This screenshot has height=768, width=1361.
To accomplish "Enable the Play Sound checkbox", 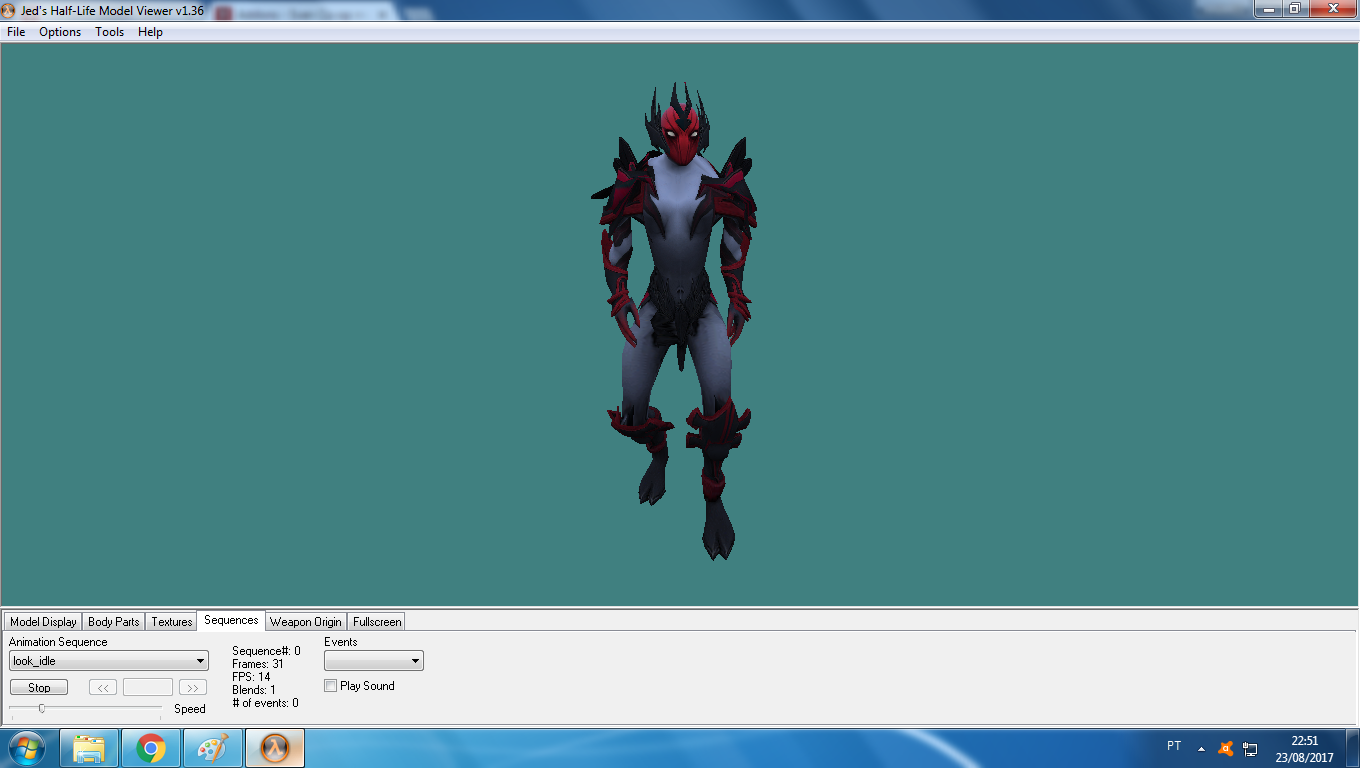I will click(x=331, y=686).
